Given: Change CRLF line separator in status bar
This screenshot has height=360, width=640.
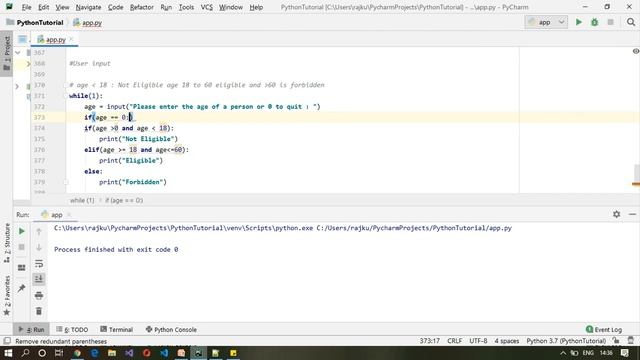Looking at the screenshot, I should [x=454, y=341].
